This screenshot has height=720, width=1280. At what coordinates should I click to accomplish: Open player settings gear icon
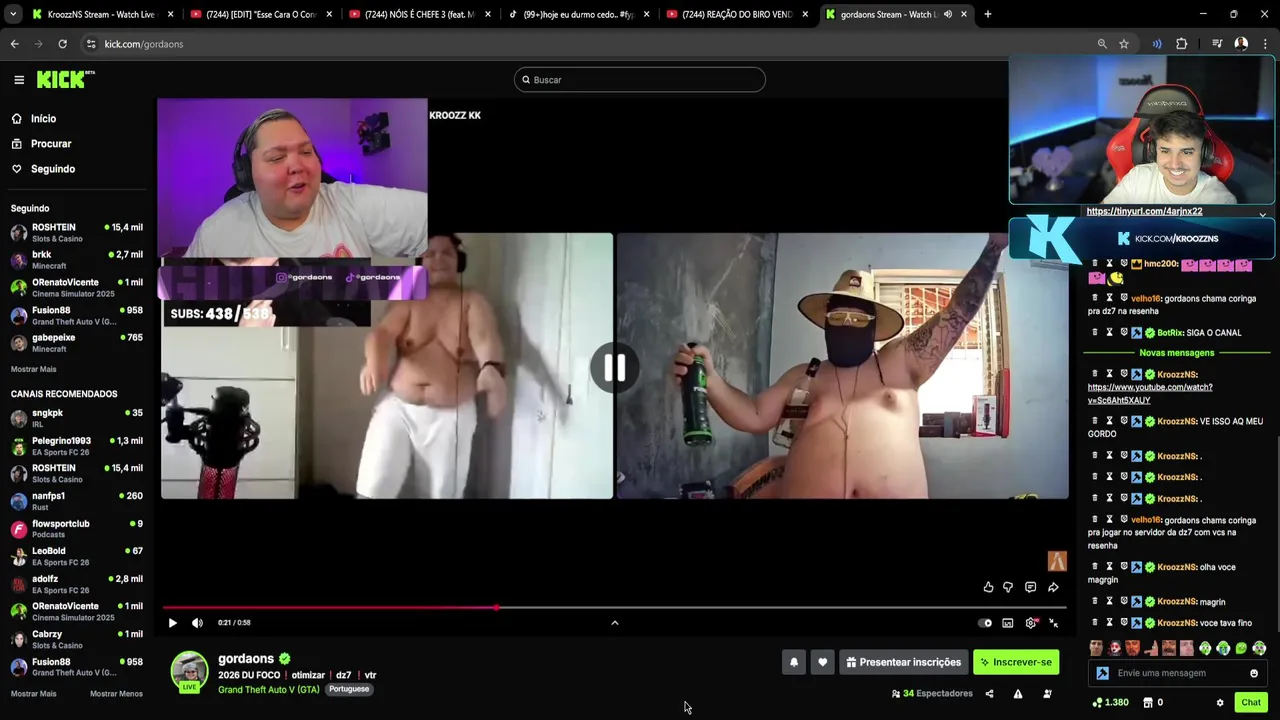(1031, 623)
